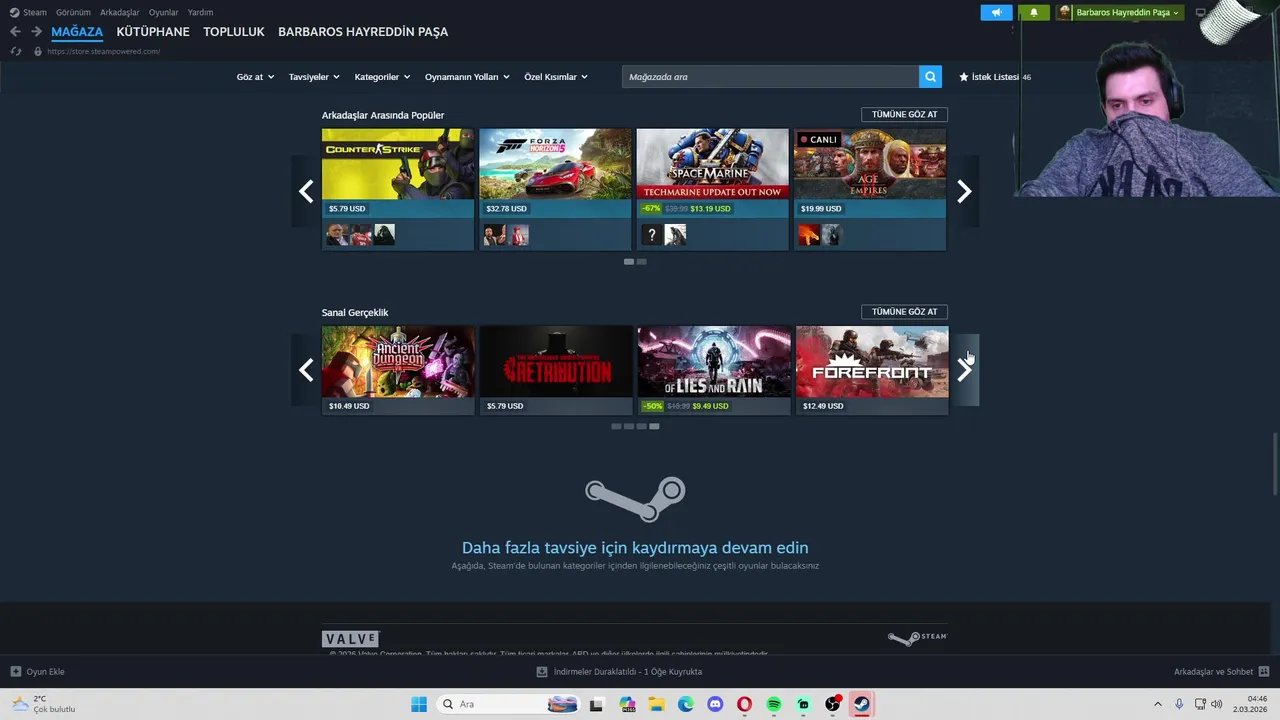Screen dimensions: 1280x720
Task: Open Opera browser from the taskbar
Action: click(x=744, y=704)
